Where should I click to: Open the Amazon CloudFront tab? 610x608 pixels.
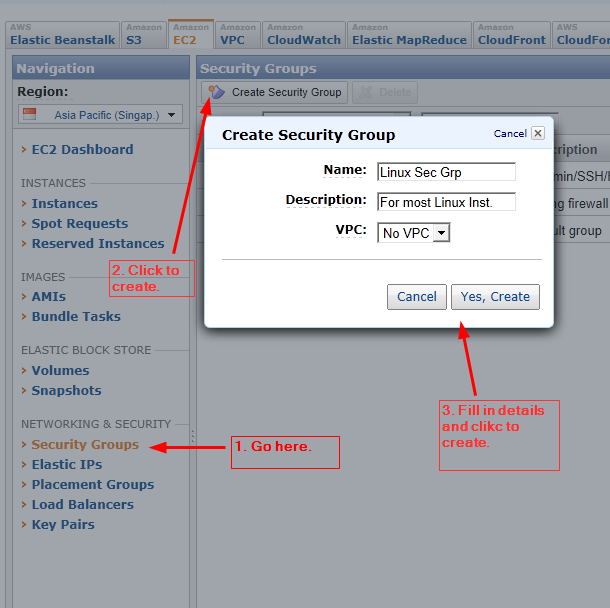tap(512, 35)
